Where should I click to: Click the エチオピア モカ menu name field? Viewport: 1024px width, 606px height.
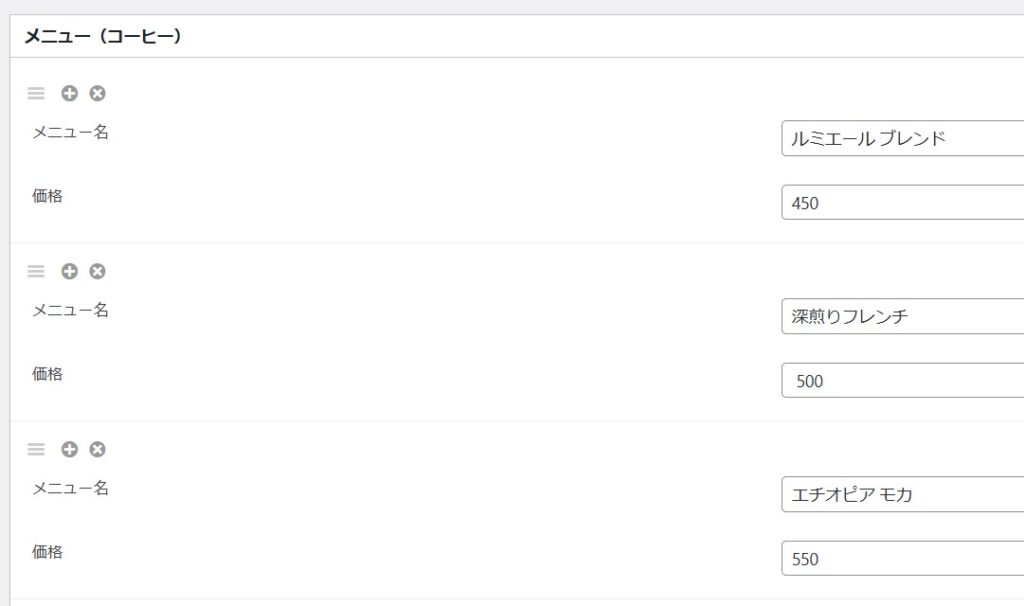tap(903, 494)
